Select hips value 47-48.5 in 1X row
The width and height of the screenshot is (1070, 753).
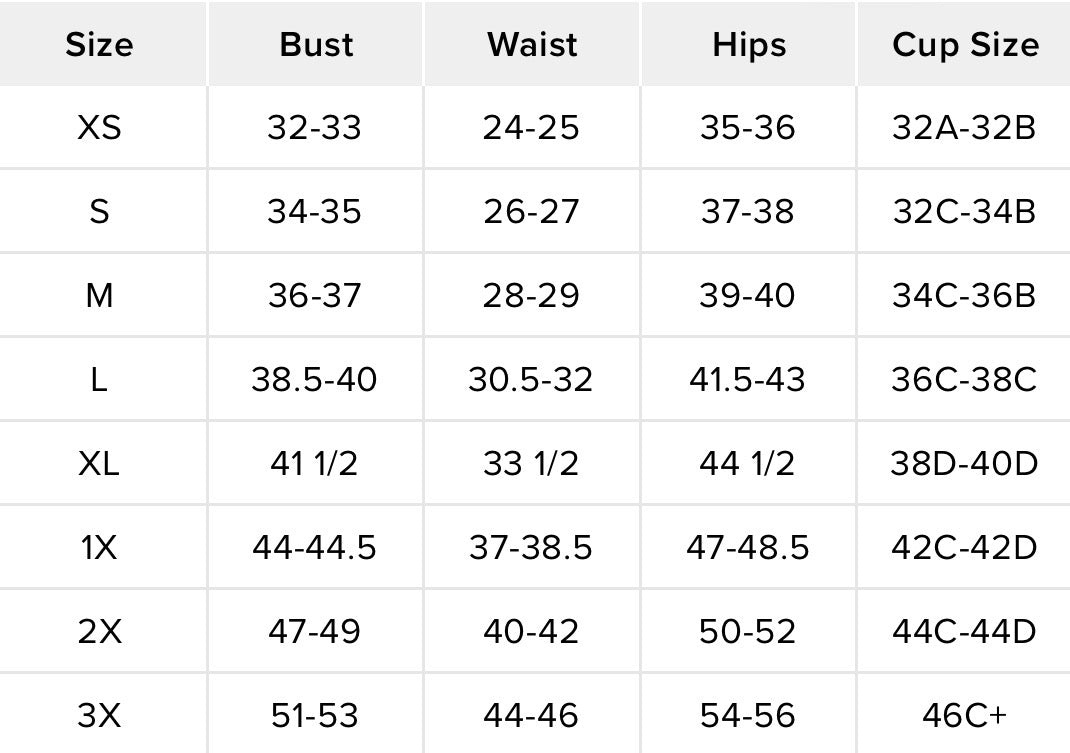pyautogui.click(x=748, y=548)
